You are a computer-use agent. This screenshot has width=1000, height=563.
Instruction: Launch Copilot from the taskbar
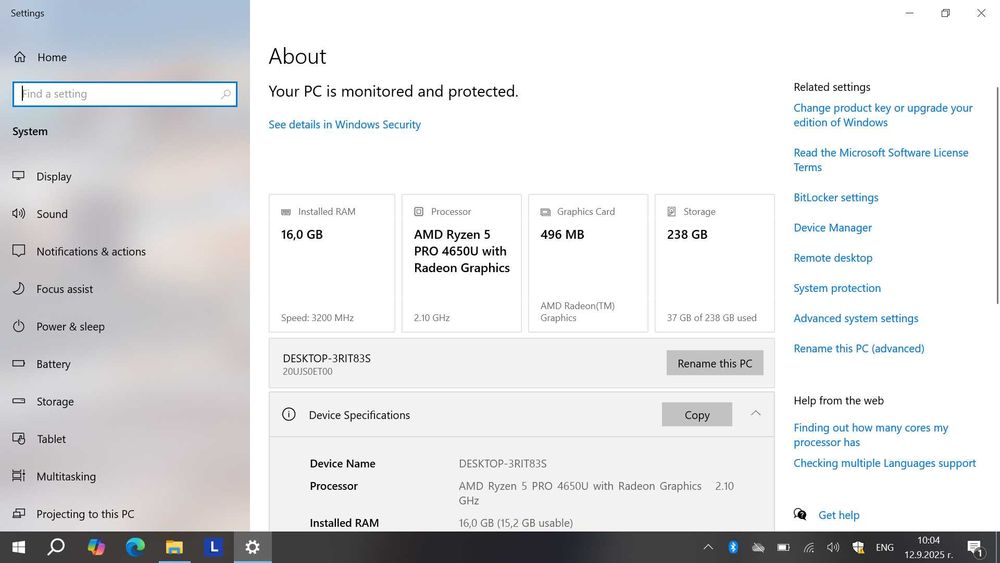coord(96,547)
